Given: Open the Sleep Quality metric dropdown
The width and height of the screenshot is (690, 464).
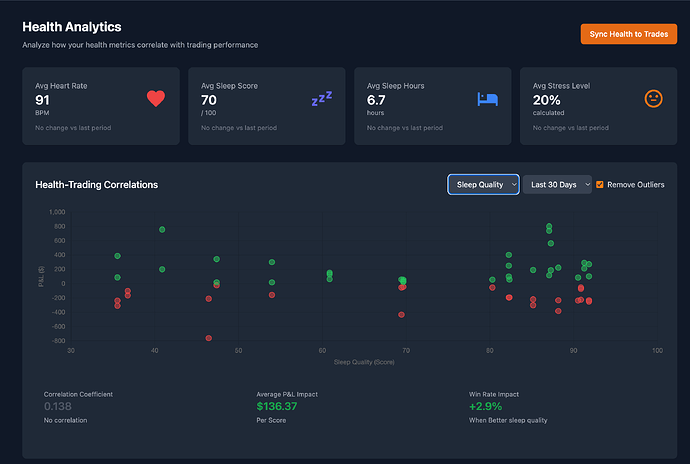Looking at the screenshot, I should (483, 185).
